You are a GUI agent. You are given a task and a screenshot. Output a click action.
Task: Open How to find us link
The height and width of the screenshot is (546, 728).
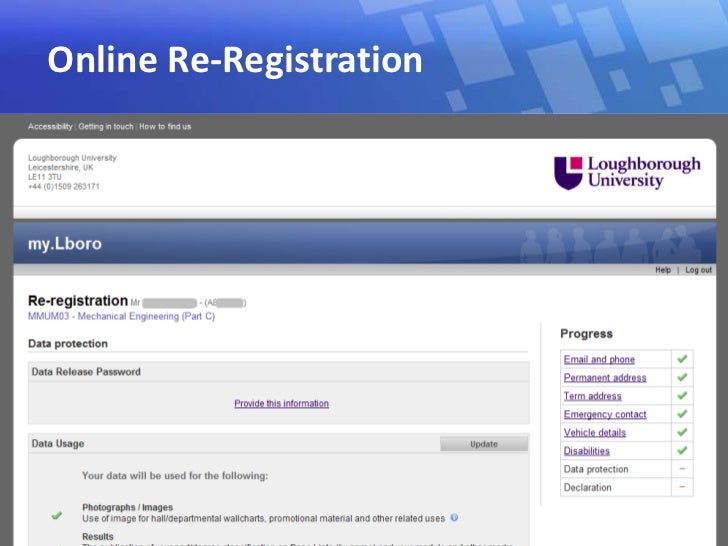point(165,126)
